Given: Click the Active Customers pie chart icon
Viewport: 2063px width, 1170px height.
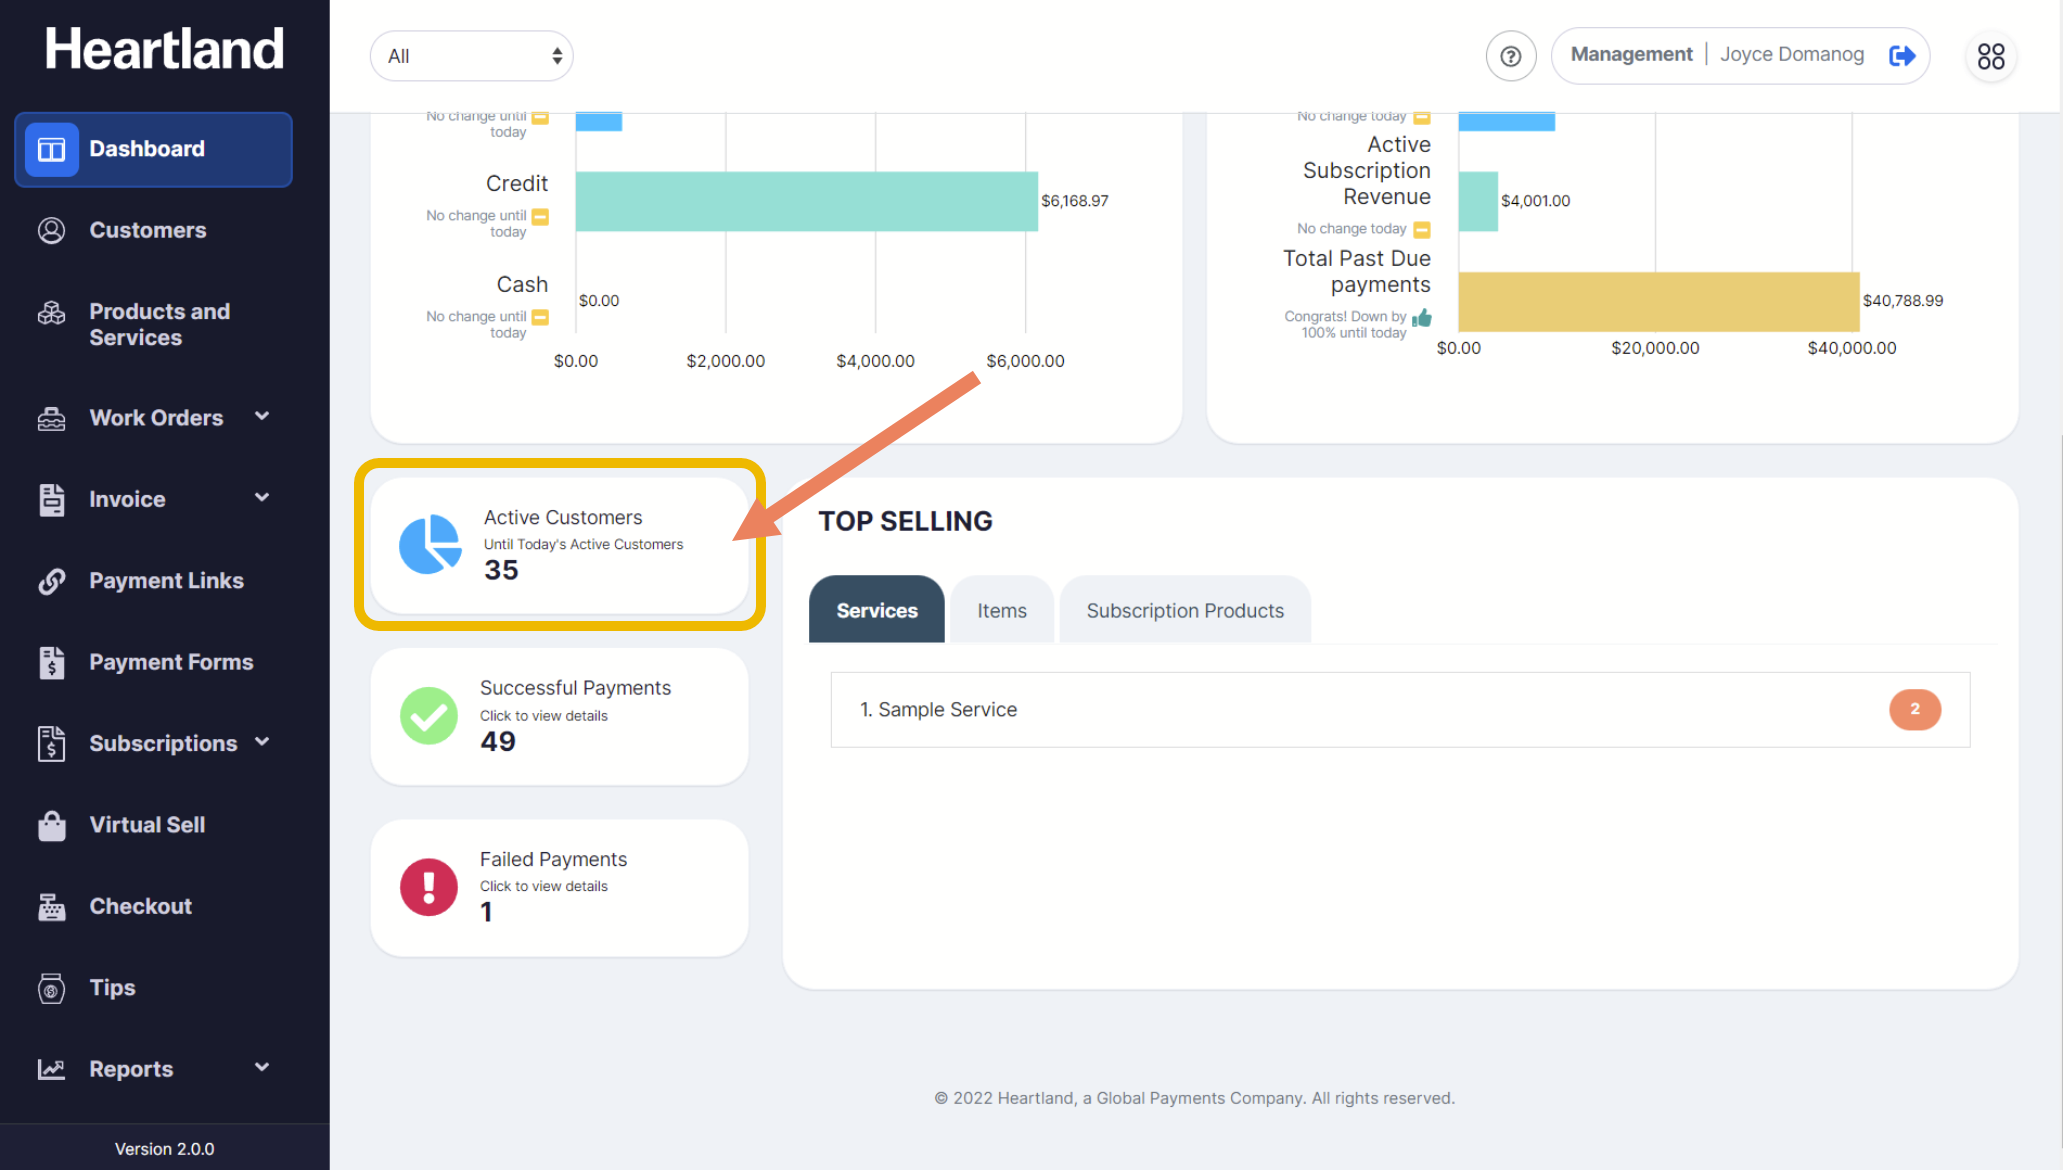Looking at the screenshot, I should coord(430,544).
